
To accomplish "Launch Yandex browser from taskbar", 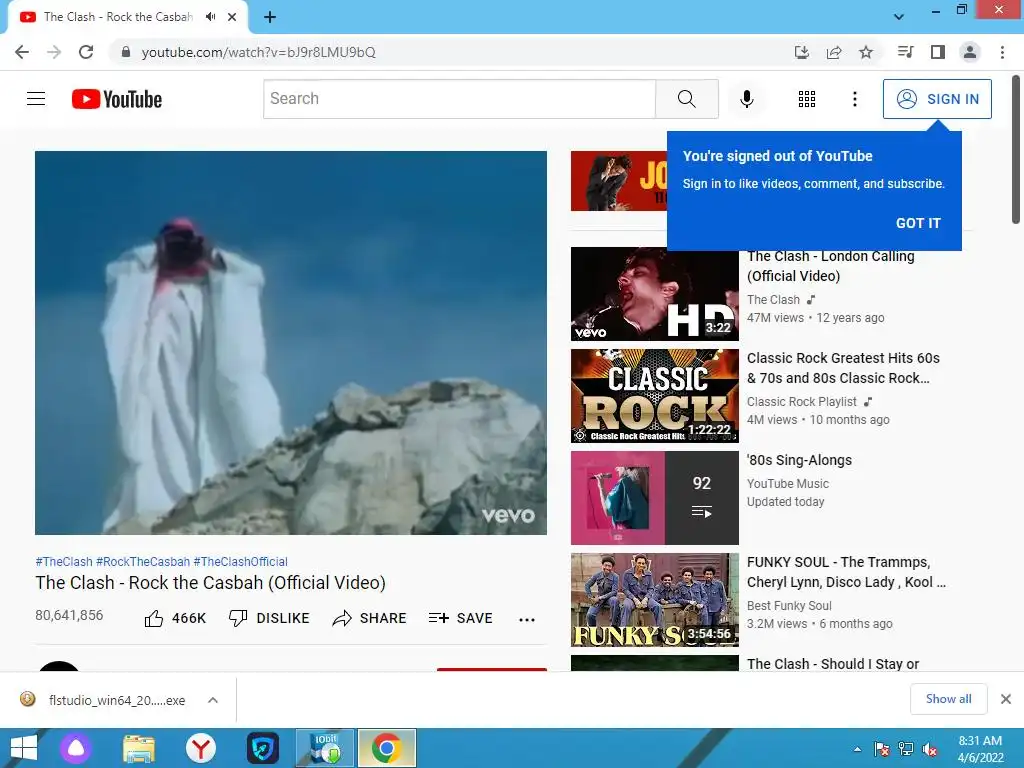I will [x=201, y=748].
